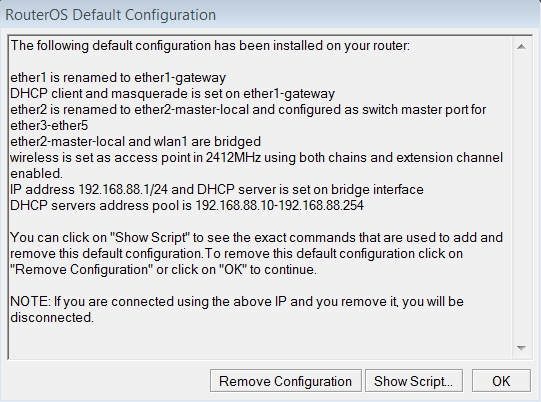Viewport: 541px width, 402px height.
Task: Click the text 'ether3-ether5'
Action: coord(49,126)
